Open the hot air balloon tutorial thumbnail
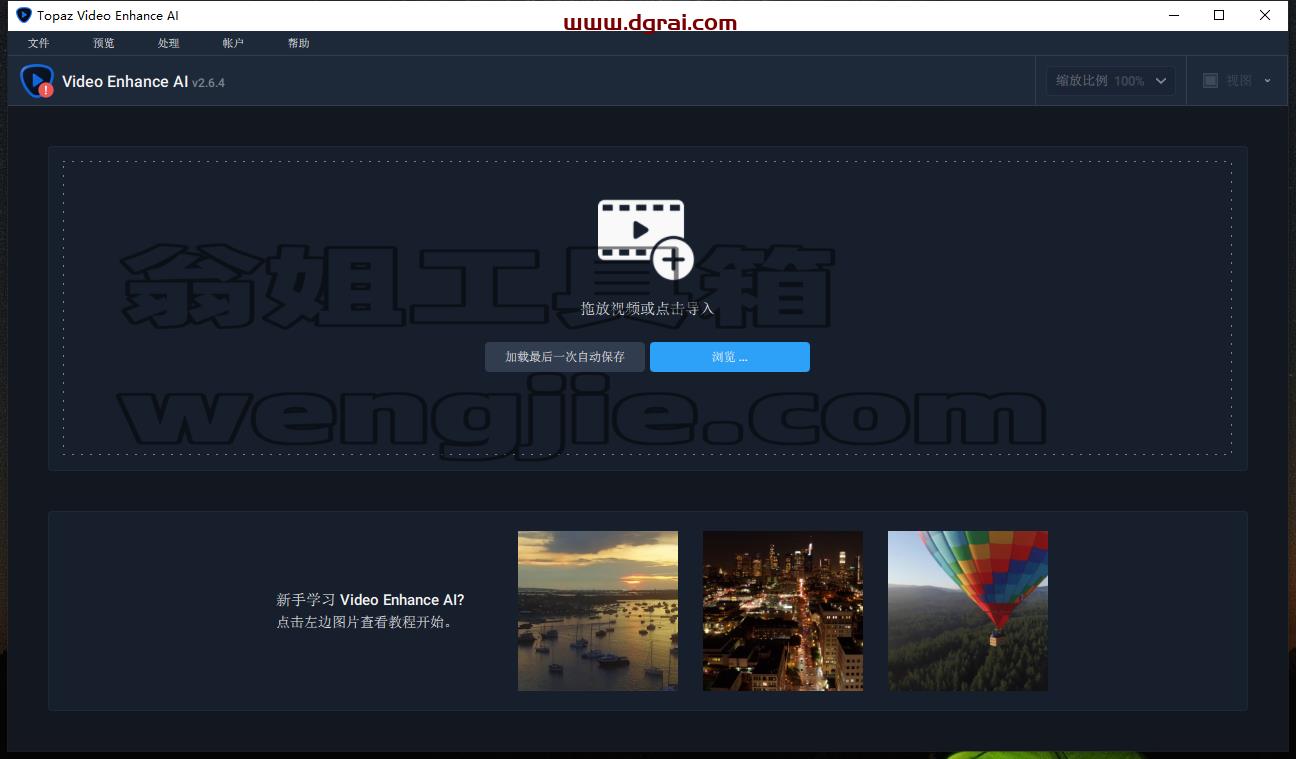The width and height of the screenshot is (1296, 759). click(968, 611)
